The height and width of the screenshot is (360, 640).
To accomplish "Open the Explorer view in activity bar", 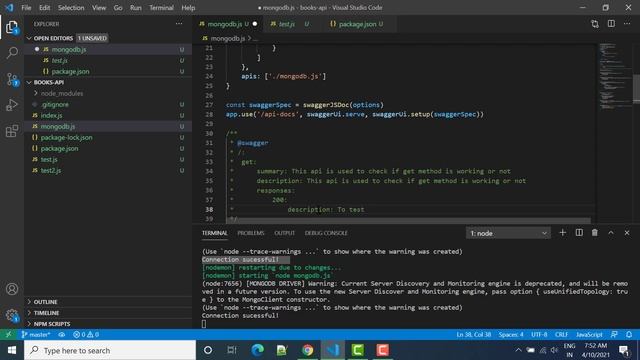I will pos(12,27).
